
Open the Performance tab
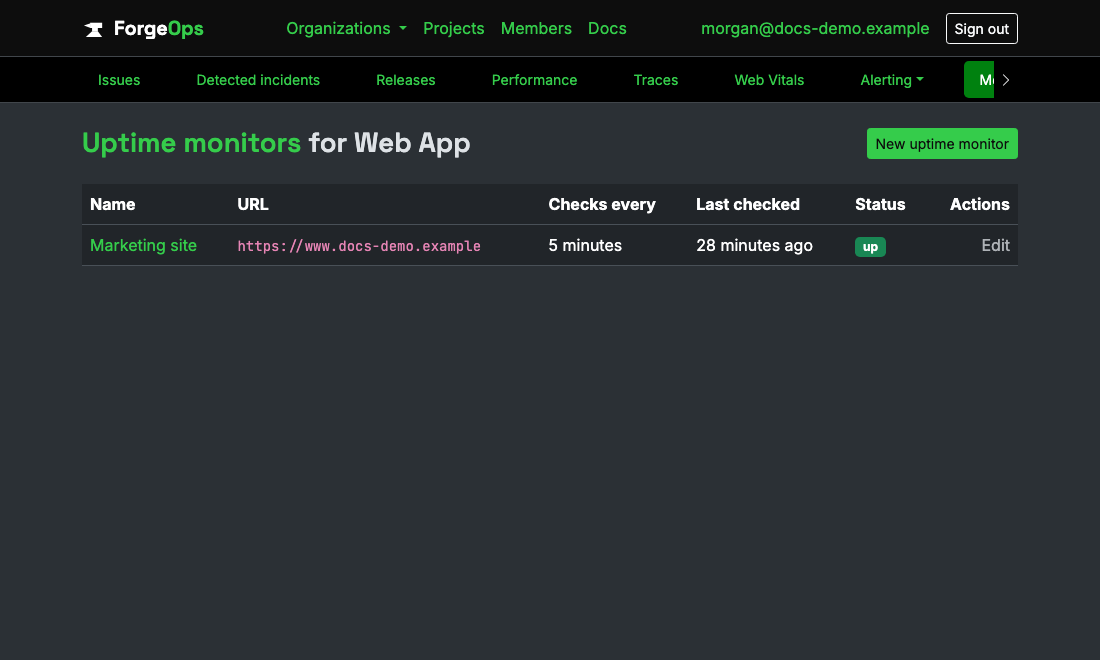point(534,80)
